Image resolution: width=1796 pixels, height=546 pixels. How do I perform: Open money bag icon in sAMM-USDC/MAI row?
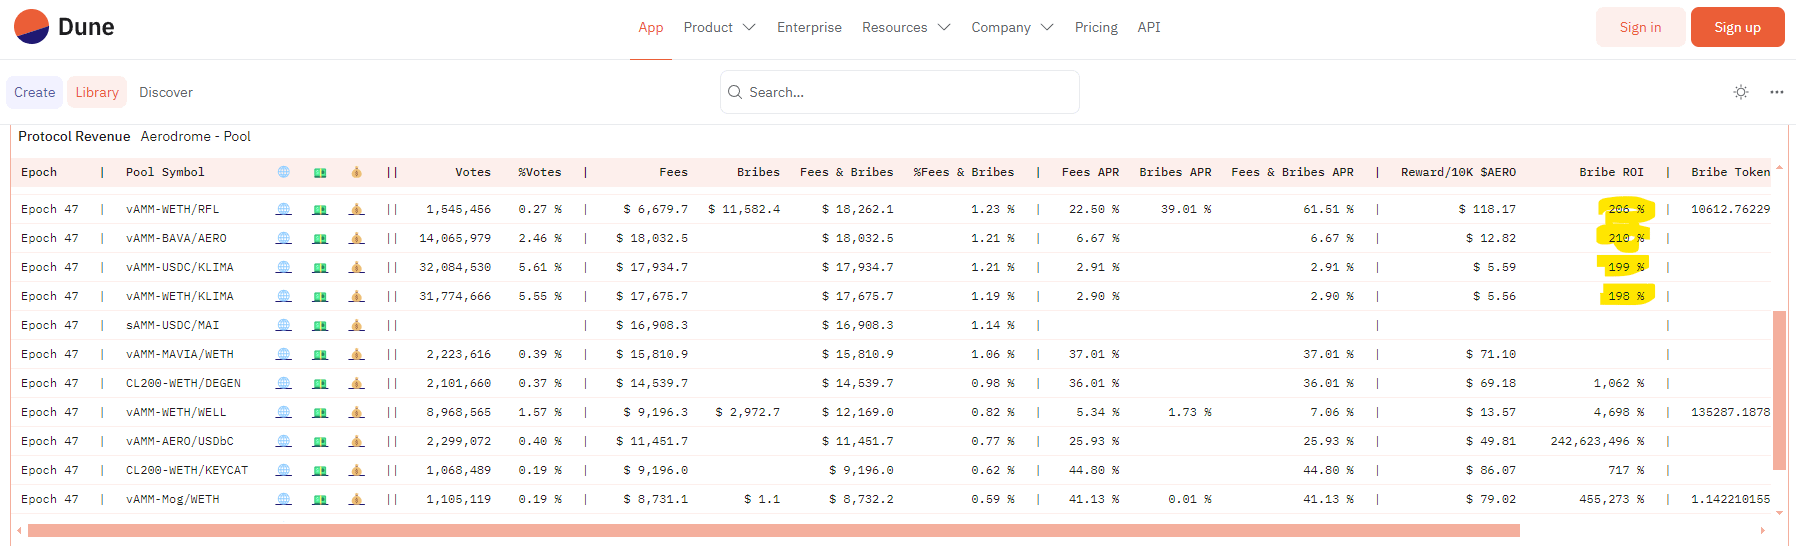pos(356,325)
